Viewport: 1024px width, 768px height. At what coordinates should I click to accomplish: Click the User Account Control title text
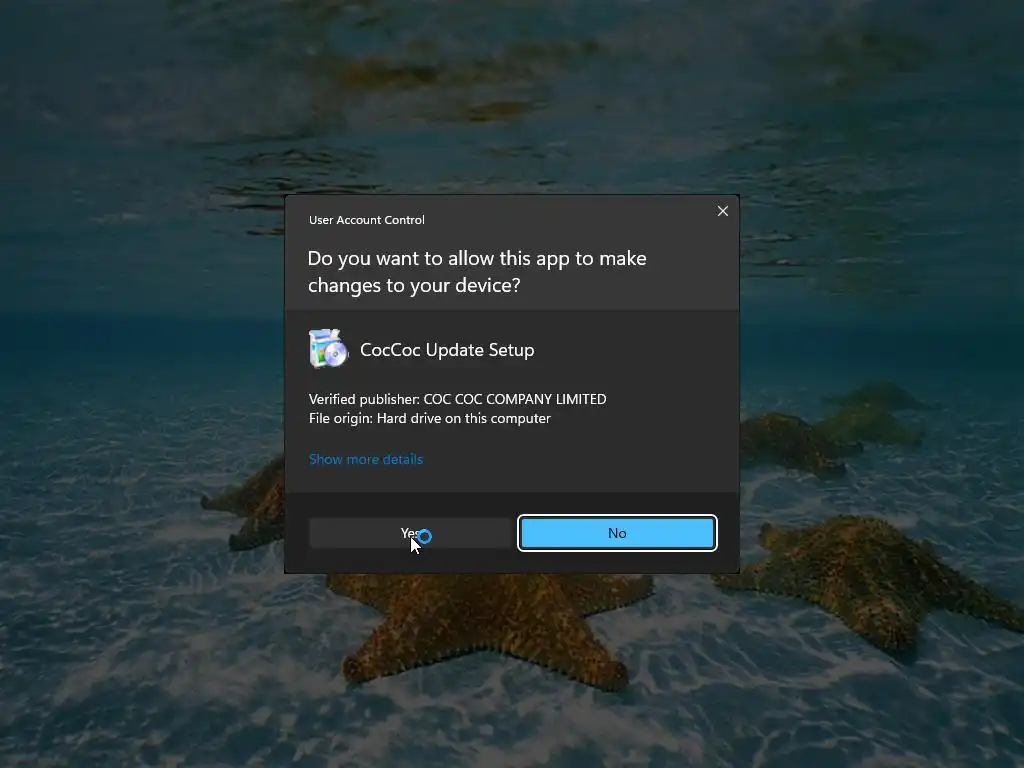366,220
